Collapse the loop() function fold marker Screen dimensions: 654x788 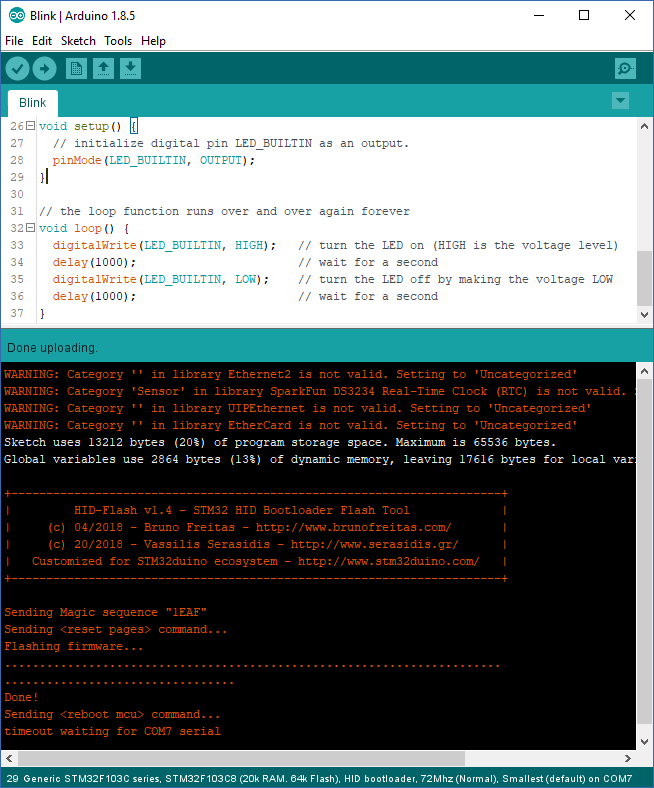(x=30, y=228)
